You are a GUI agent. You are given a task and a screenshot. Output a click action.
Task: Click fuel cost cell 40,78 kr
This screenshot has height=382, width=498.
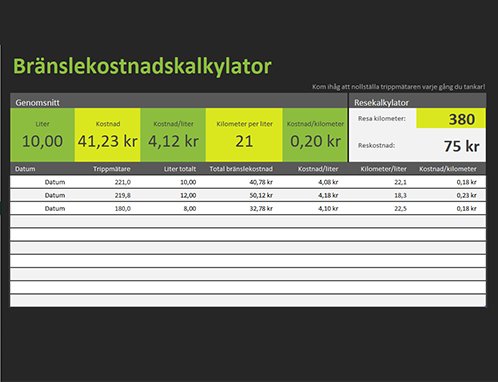point(261,182)
